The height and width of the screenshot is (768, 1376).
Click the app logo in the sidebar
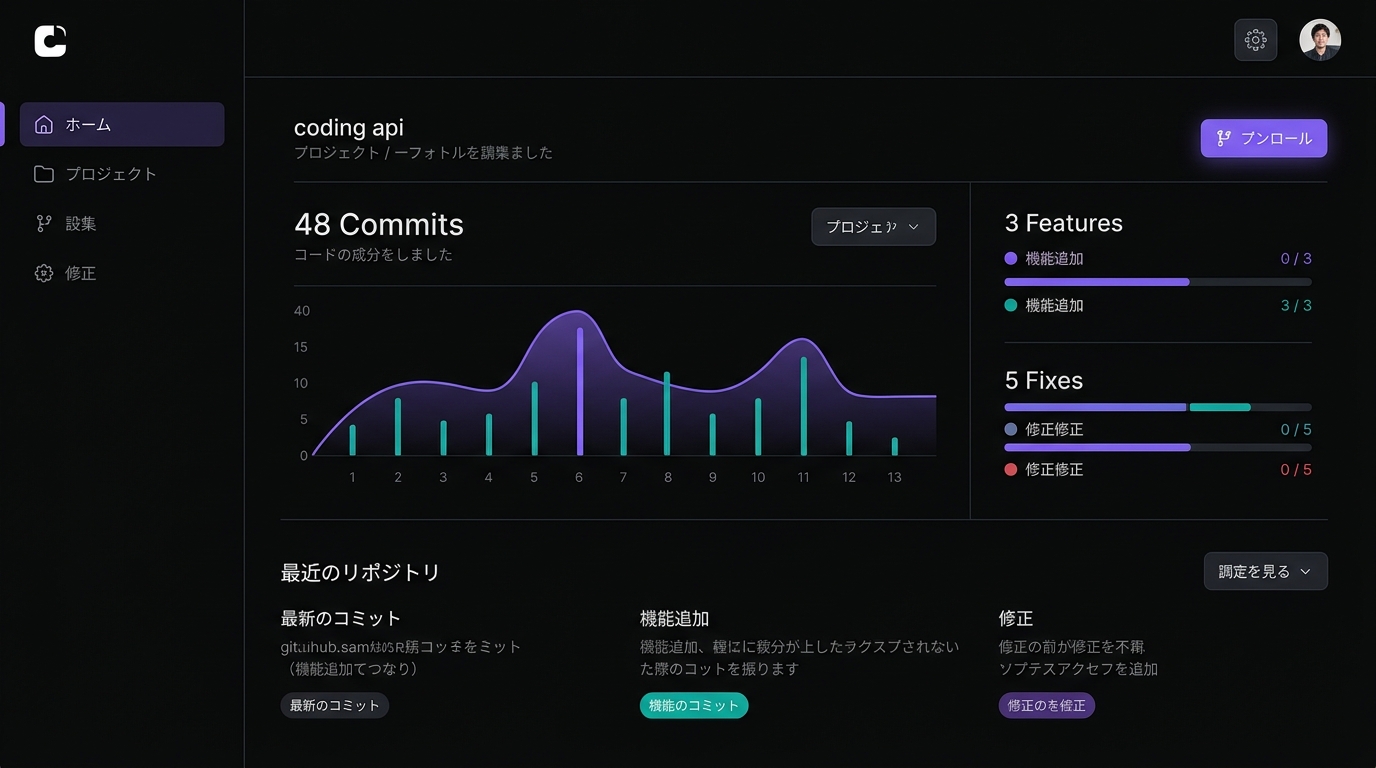(x=50, y=41)
